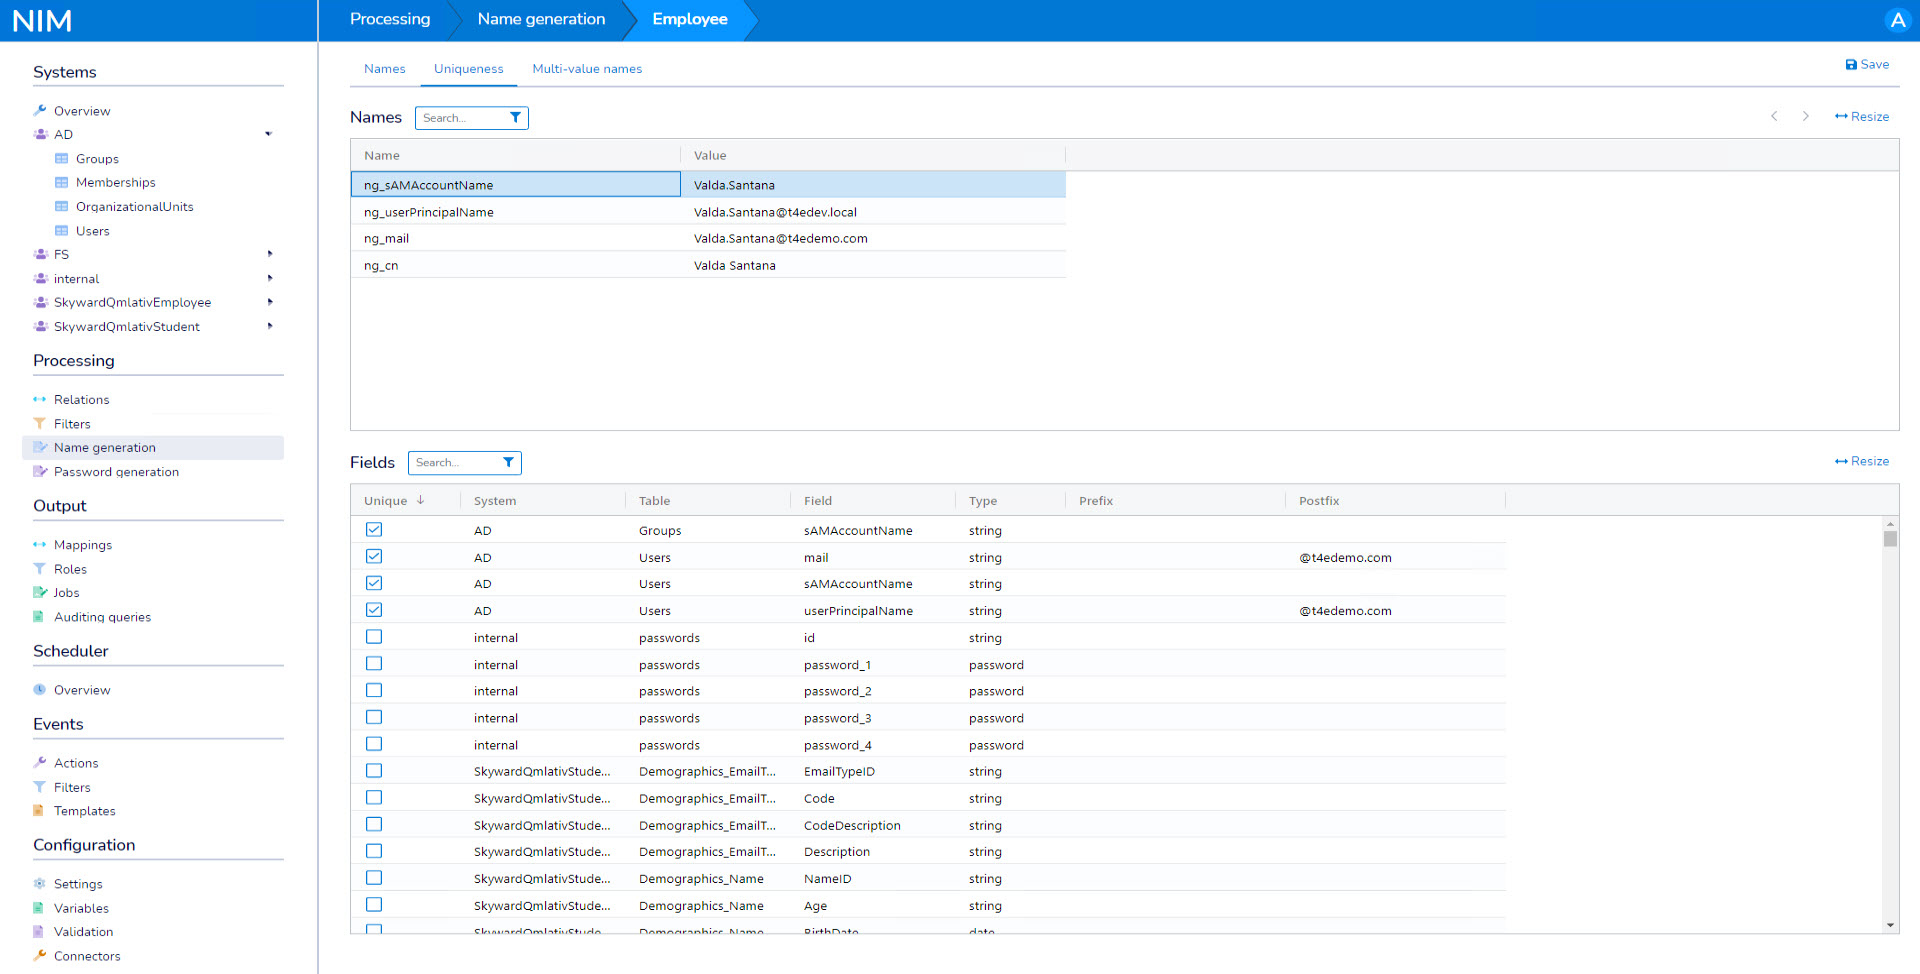This screenshot has width=1920, height=974.
Task: Open the Scheduler Overview clock item
Action: (82, 690)
